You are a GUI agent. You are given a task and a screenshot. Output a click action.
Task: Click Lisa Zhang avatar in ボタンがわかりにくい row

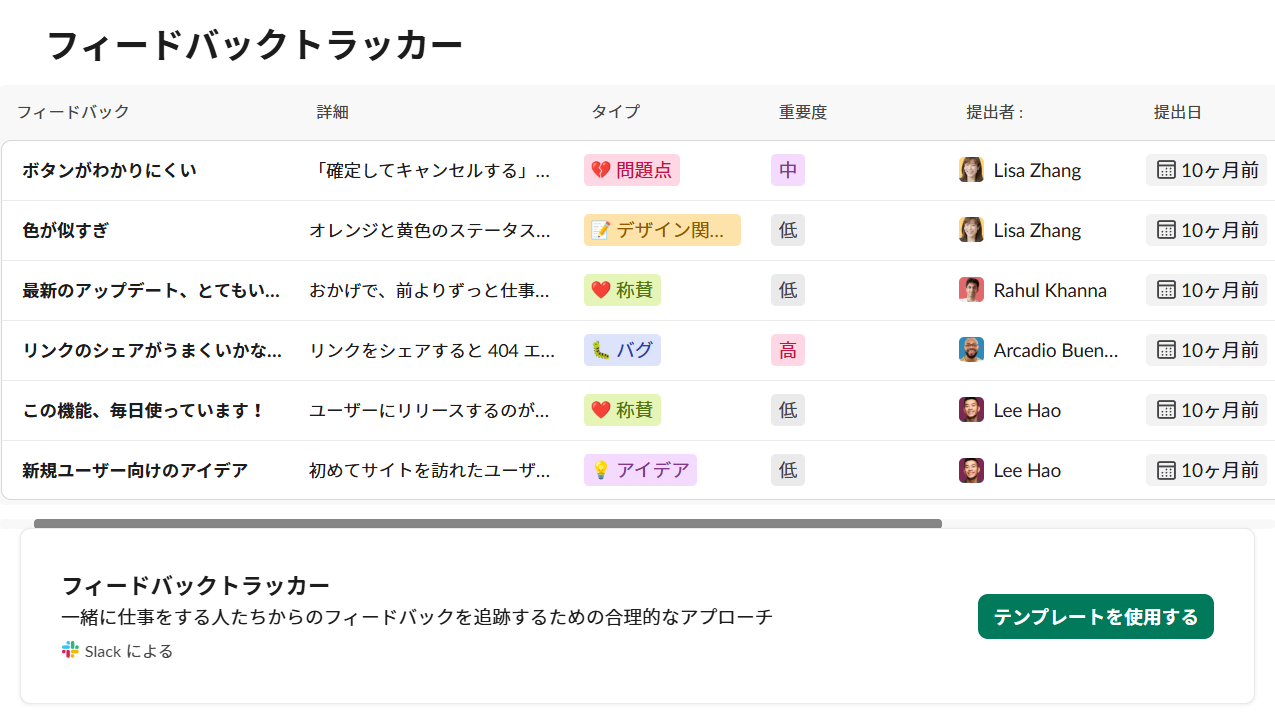[x=971, y=170]
